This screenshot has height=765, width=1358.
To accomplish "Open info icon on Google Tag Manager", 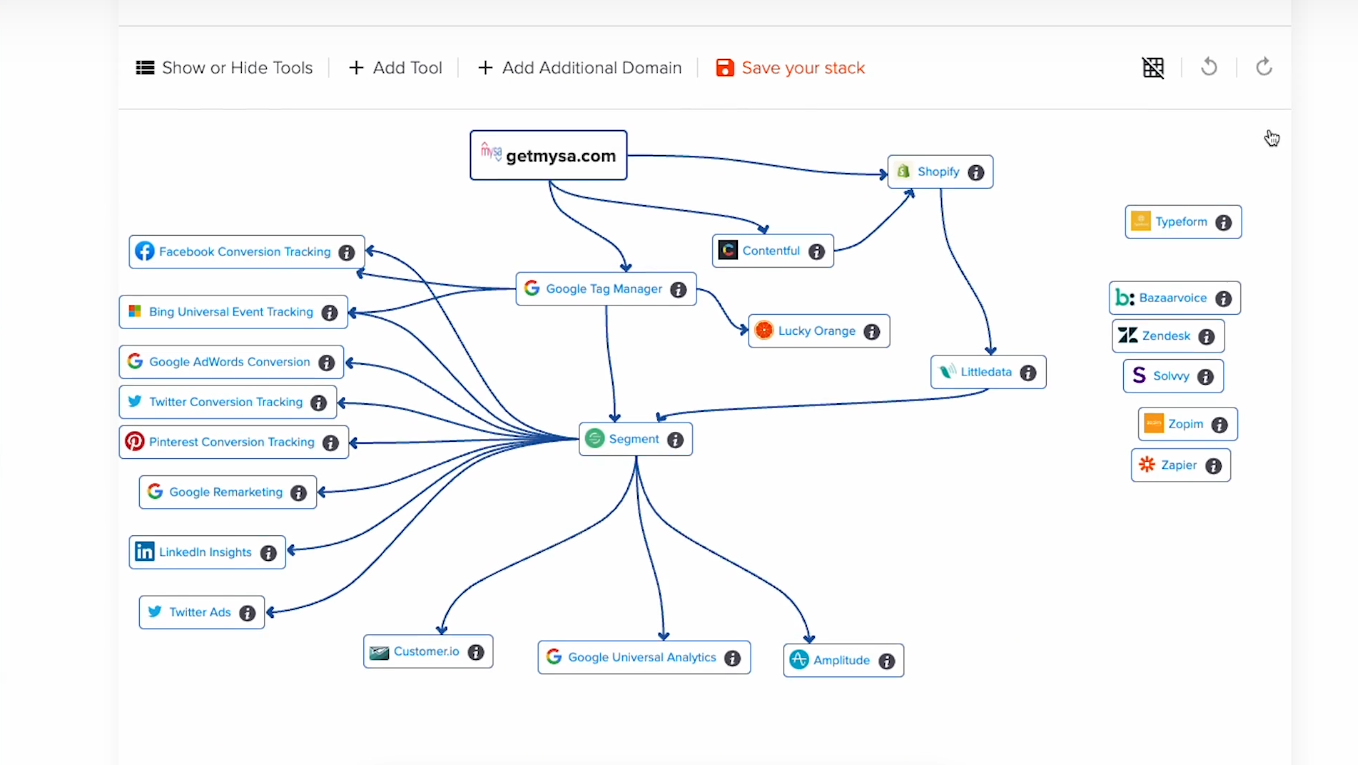I will pyautogui.click(x=679, y=290).
